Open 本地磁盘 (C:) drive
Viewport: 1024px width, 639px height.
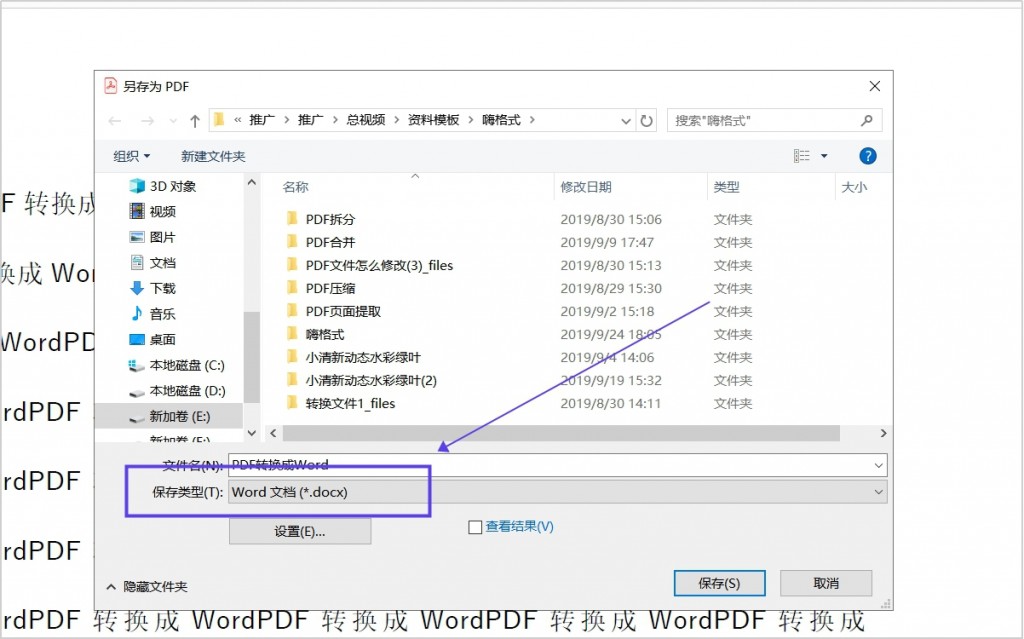click(x=177, y=365)
